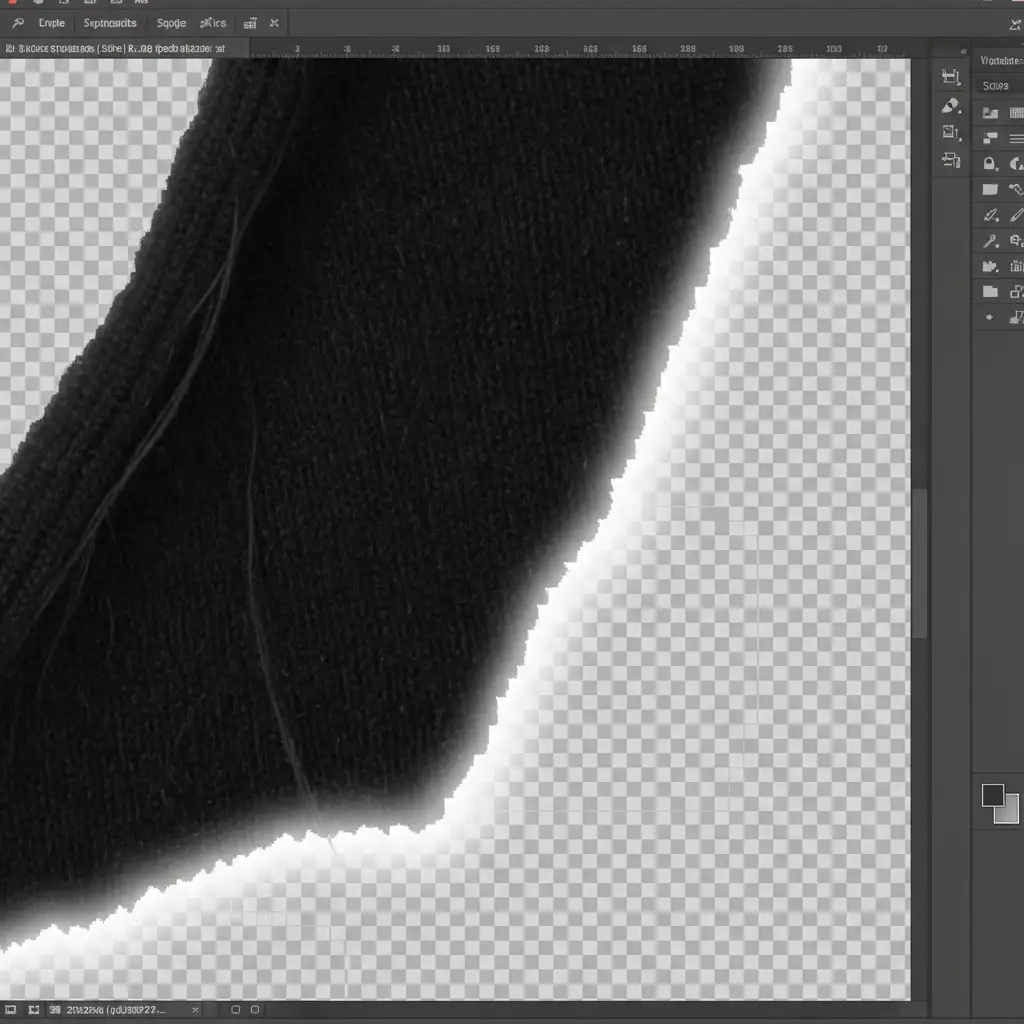Click the topmost icon in the narrow side strip
Image resolution: width=1024 pixels, height=1024 pixels.
[x=951, y=77]
